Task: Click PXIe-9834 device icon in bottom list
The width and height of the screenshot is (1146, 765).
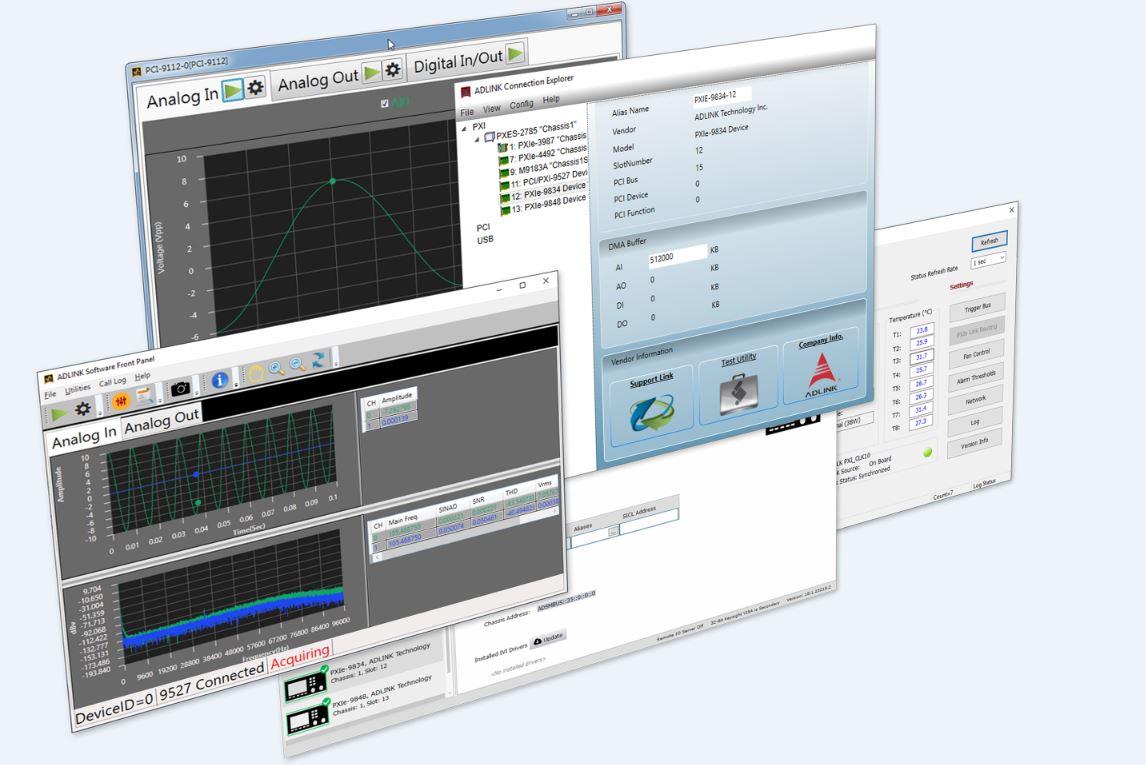Action: point(306,685)
